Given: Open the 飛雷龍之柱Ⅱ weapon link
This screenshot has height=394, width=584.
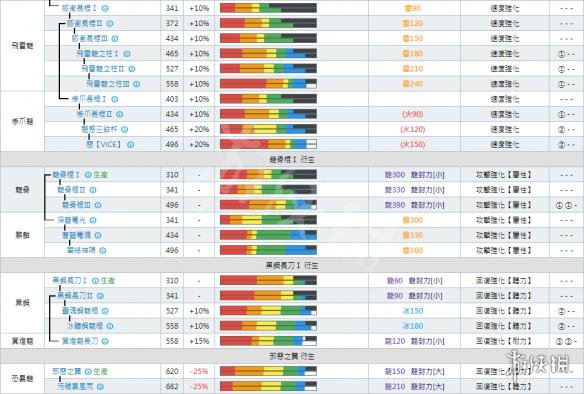Looking at the screenshot, I should tap(103, 69).
